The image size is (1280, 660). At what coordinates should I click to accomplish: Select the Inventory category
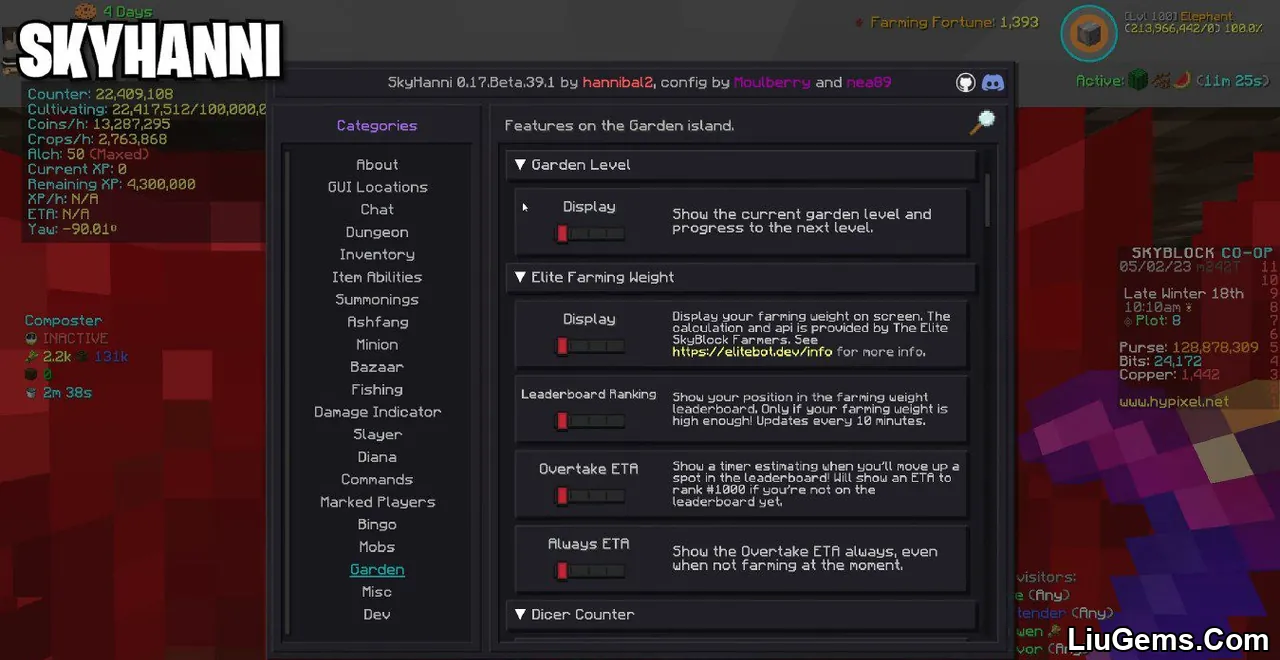[x=377, y=255]
